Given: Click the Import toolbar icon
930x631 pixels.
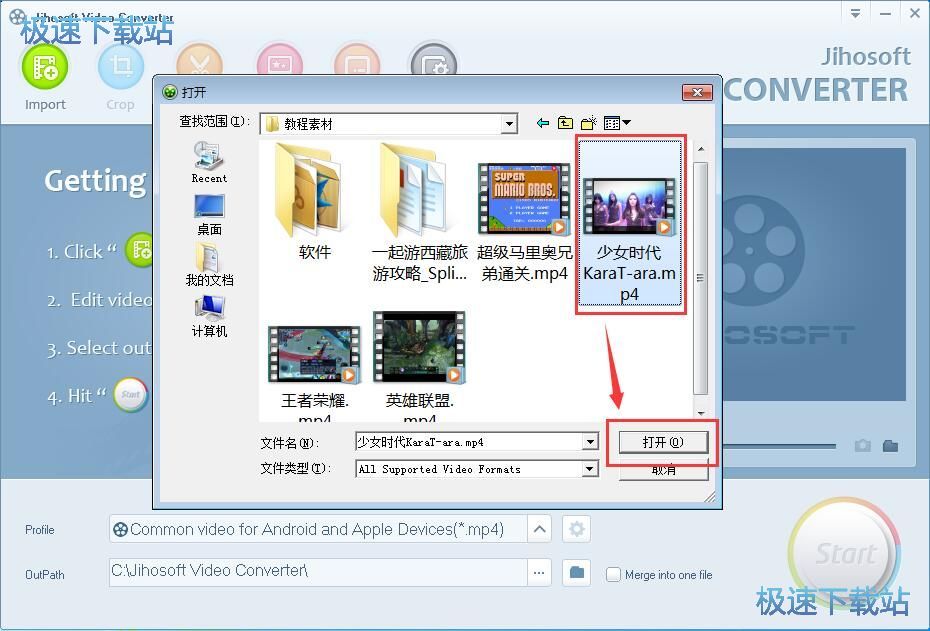Looking at the screenshot, I should 45,67.
